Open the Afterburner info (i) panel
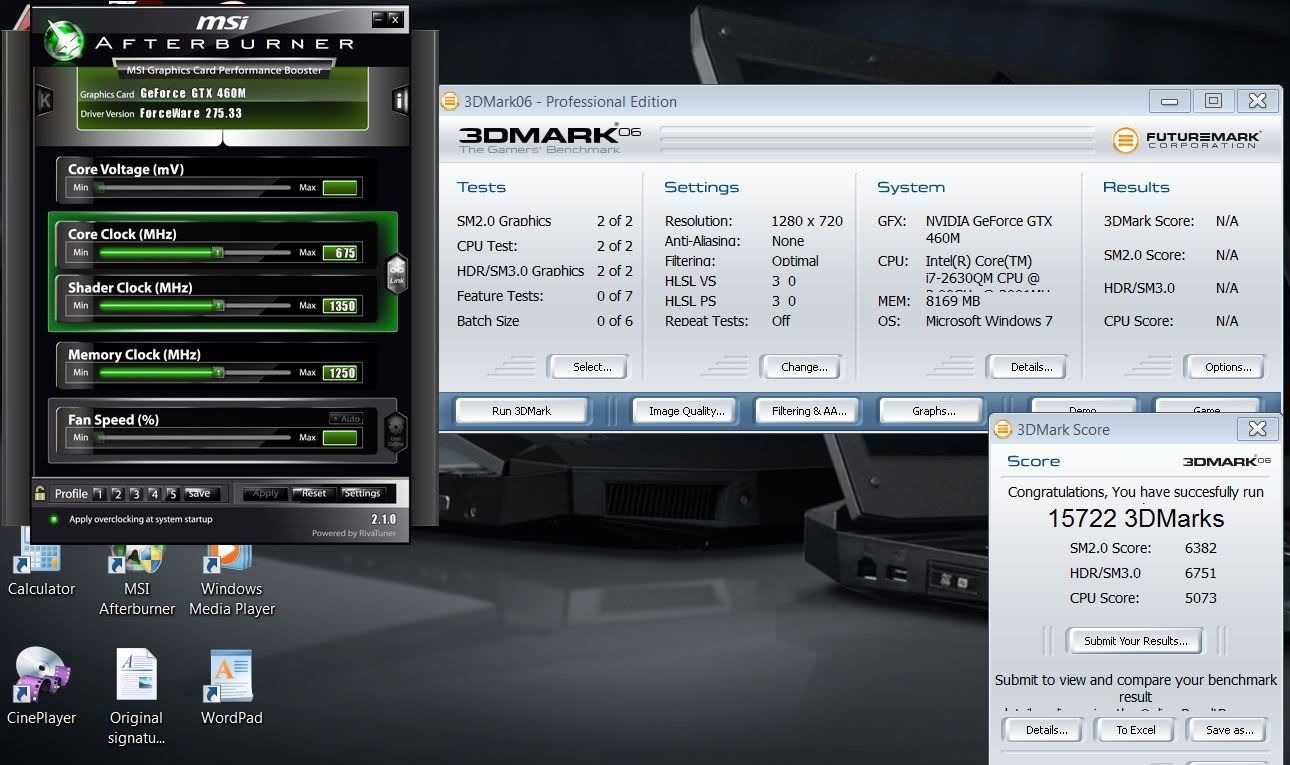Viewport: 1290px width, 765px height. point(401,100)
